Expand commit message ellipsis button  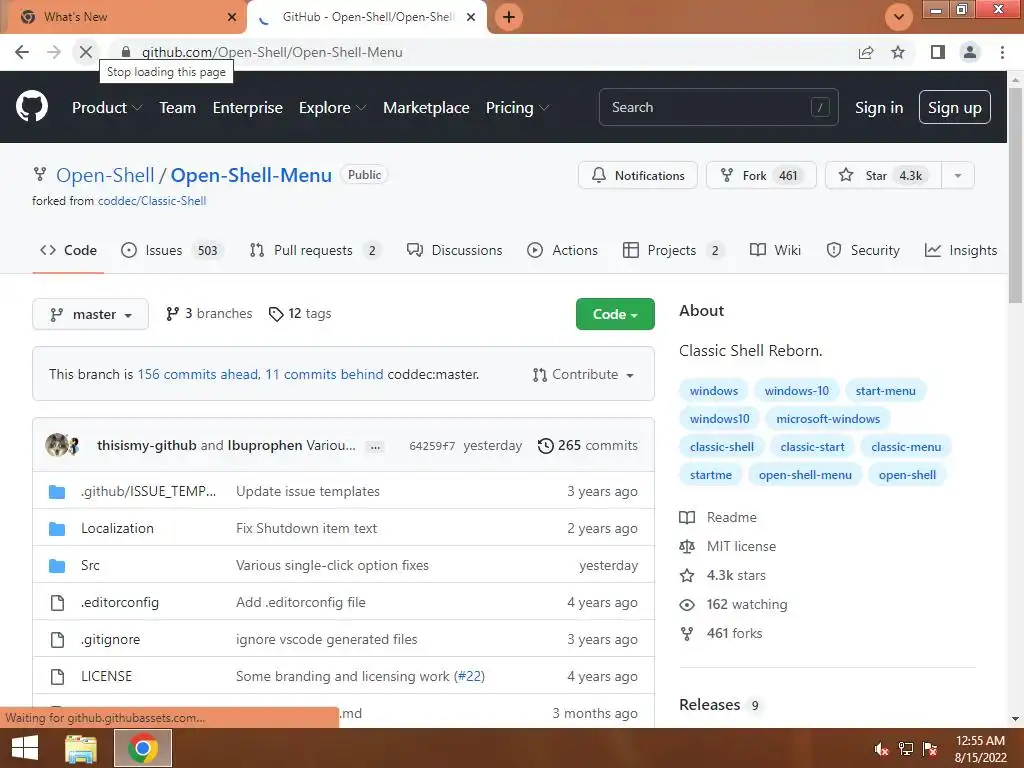click(x=375, y=447)
